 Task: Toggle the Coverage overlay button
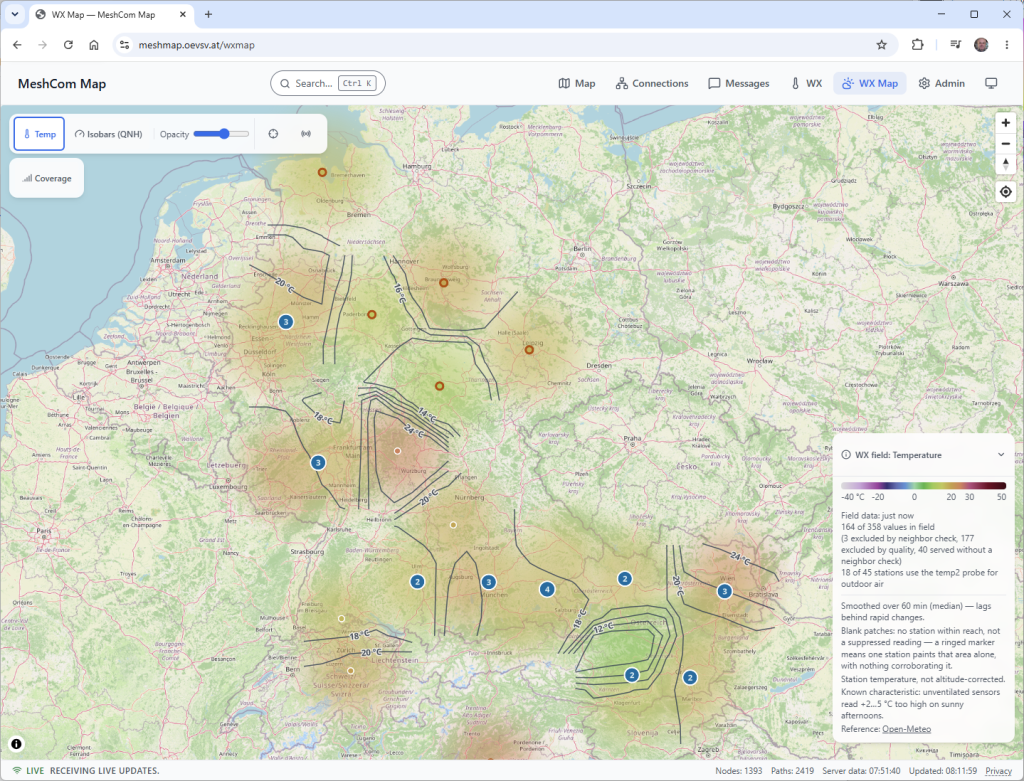(x=46, y=178)
